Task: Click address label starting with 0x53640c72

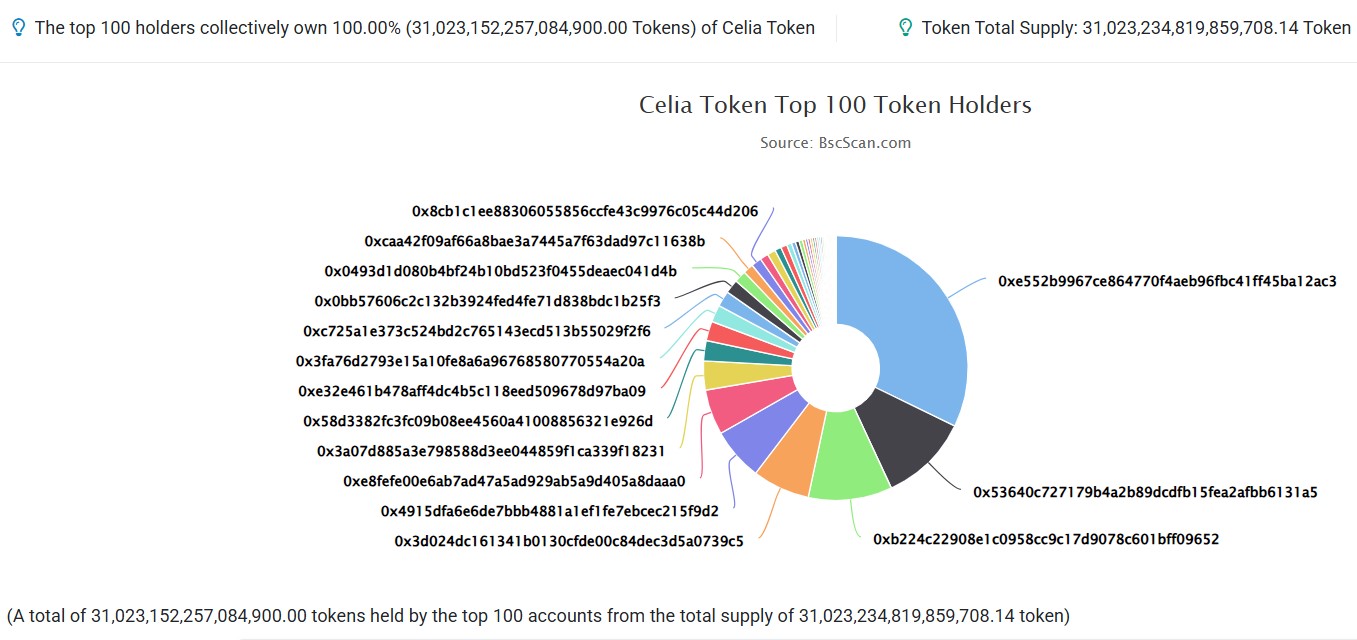Action: [1145, 492]
